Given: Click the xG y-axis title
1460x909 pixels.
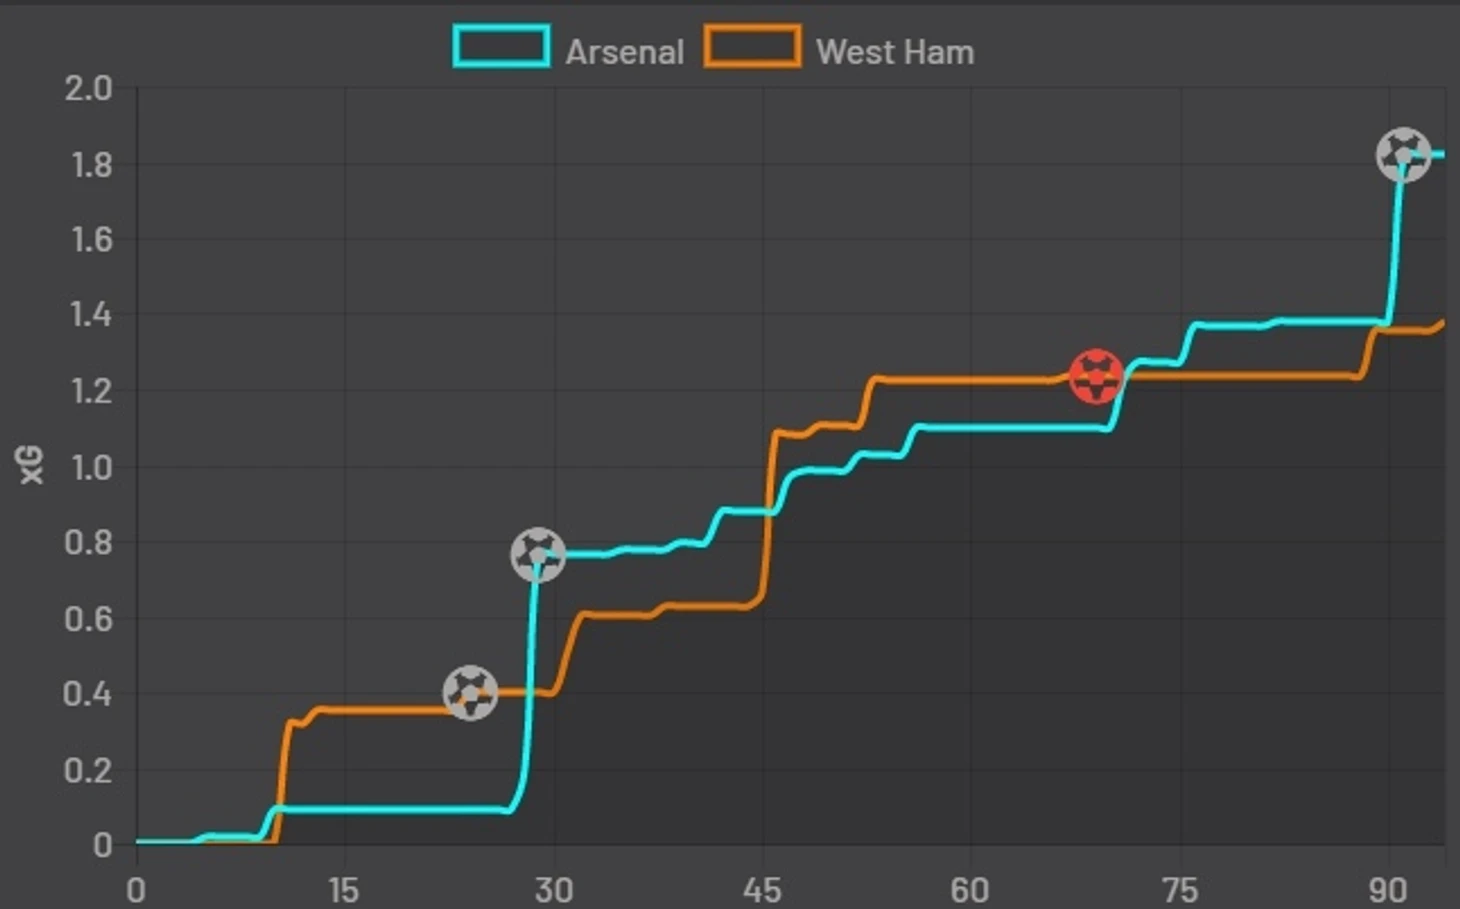Looking at the screenshot, I should pos(32,466).
